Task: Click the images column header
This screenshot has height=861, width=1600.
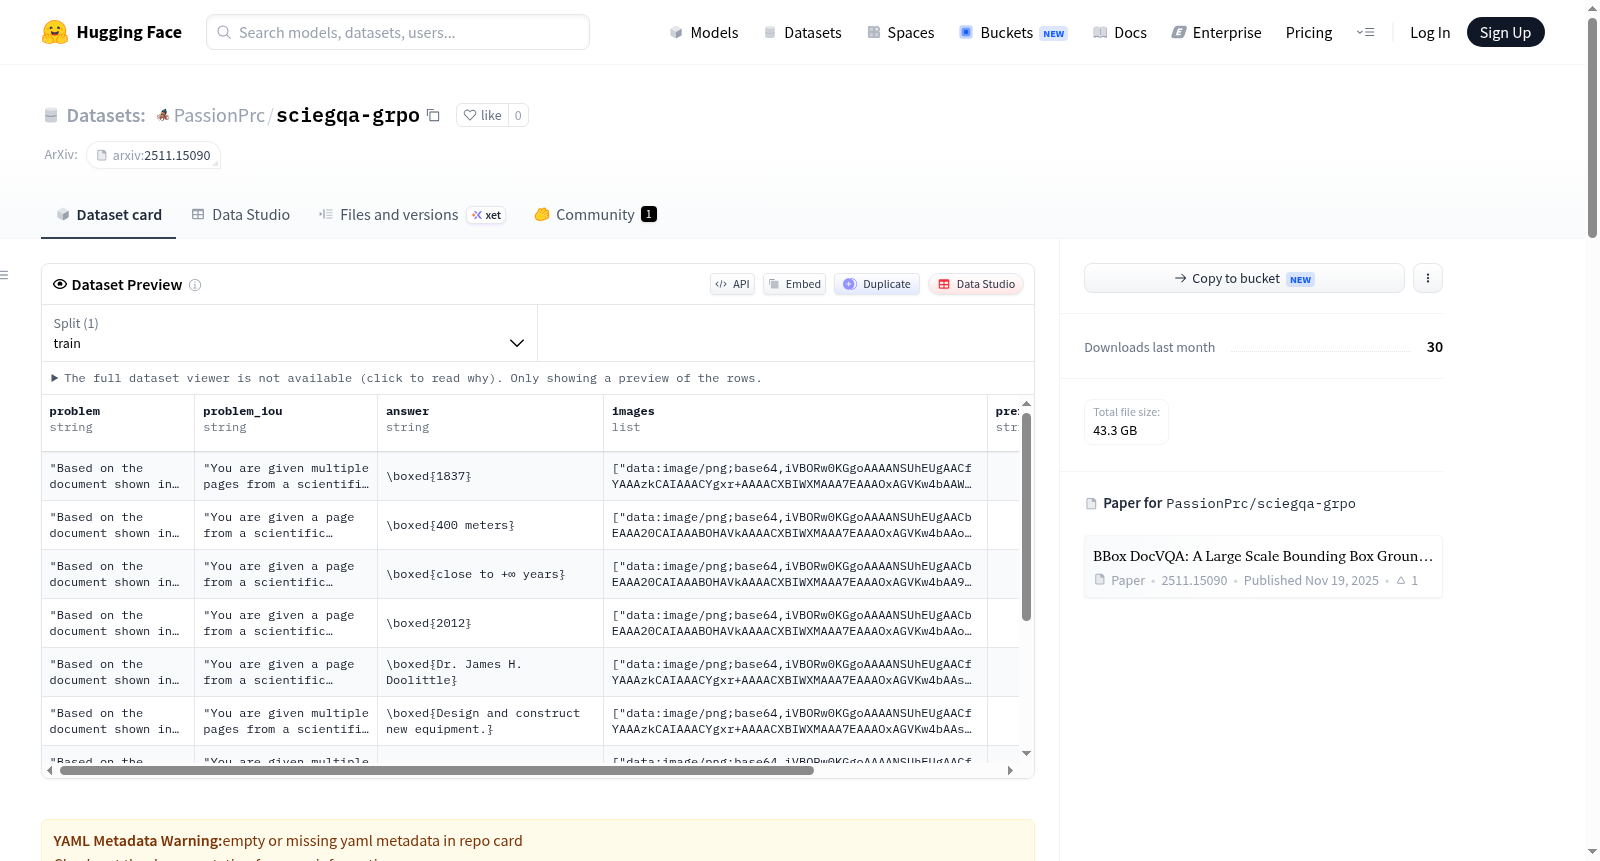Action: [795, 423]
